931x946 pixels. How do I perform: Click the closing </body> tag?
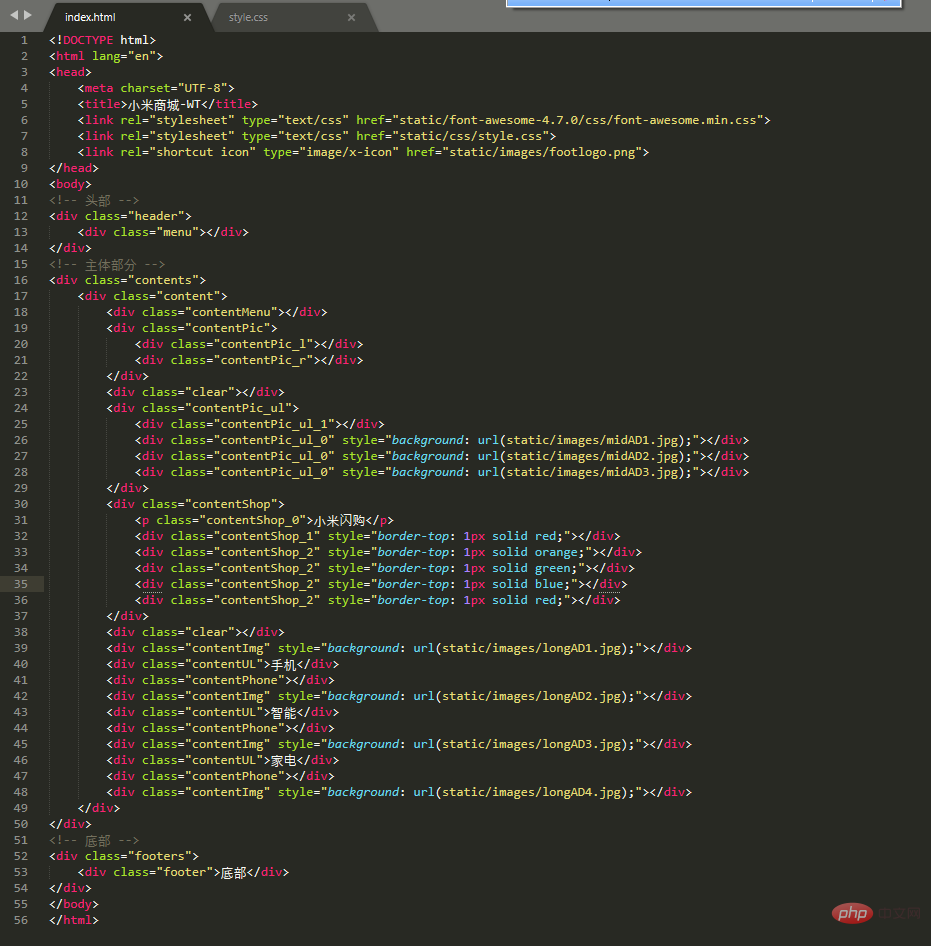(74, 904)
